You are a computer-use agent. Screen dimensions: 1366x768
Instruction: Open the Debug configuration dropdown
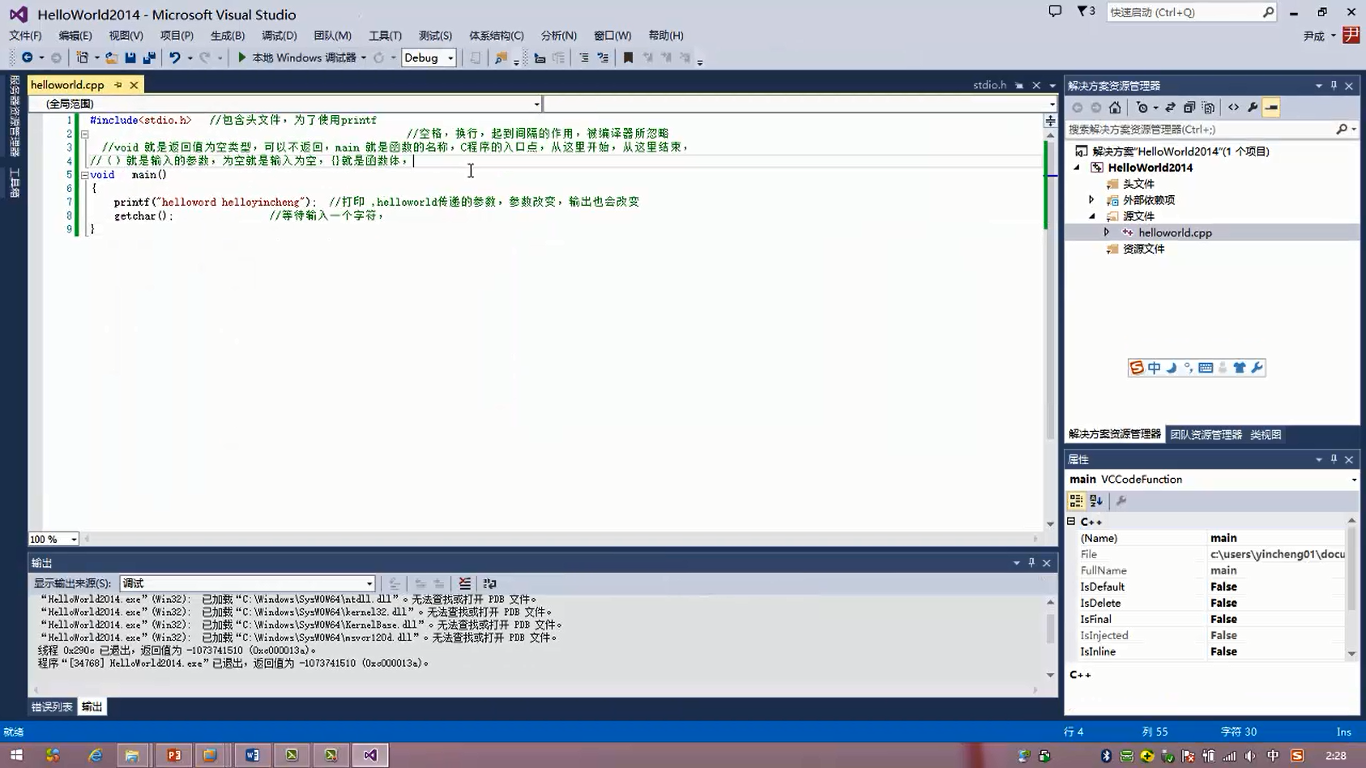[x=429, y=58]
